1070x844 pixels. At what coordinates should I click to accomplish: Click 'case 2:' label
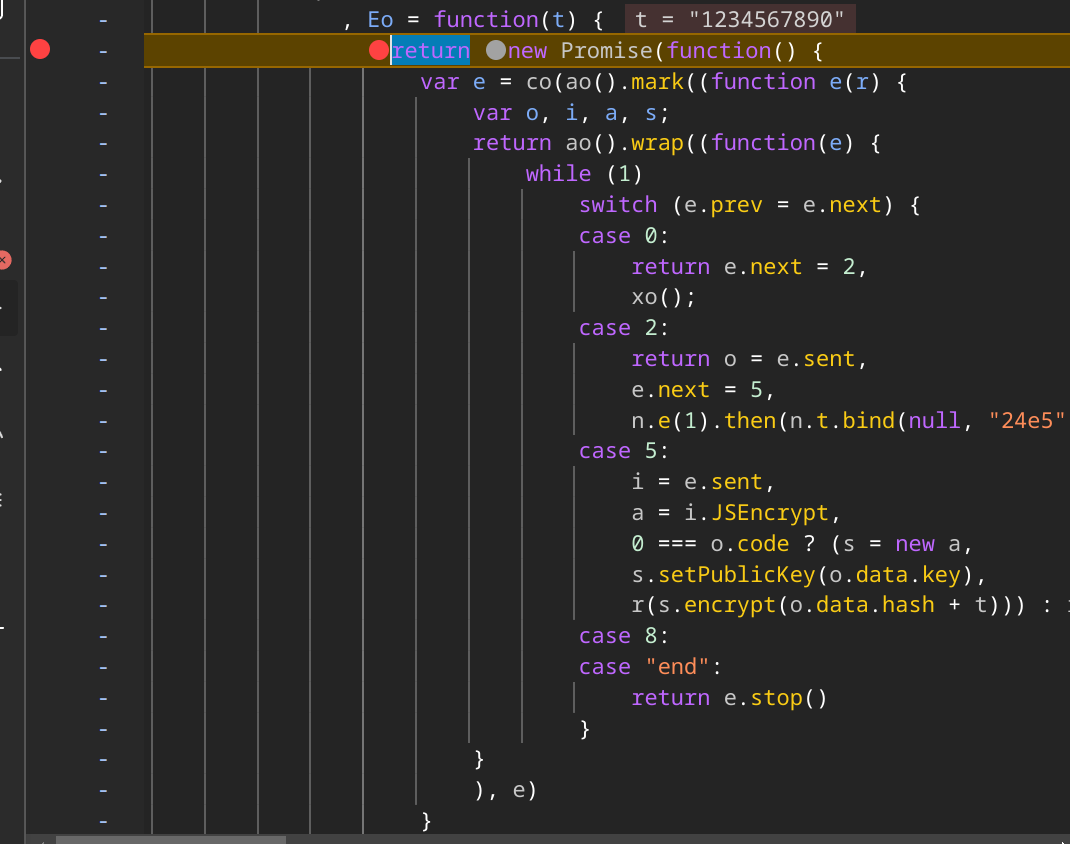pos(624,328)
